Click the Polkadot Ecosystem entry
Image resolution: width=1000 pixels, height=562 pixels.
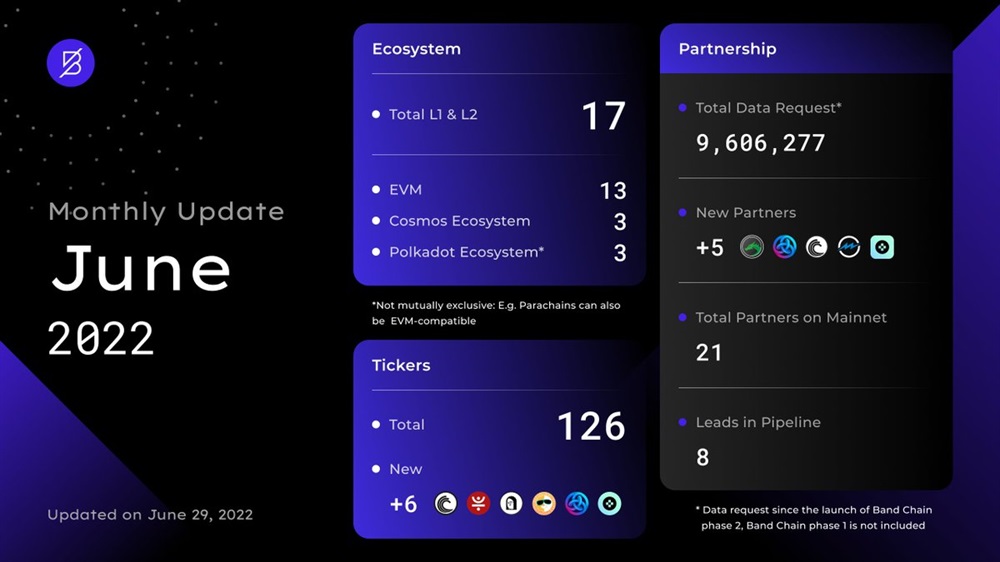tap(466, 252)
